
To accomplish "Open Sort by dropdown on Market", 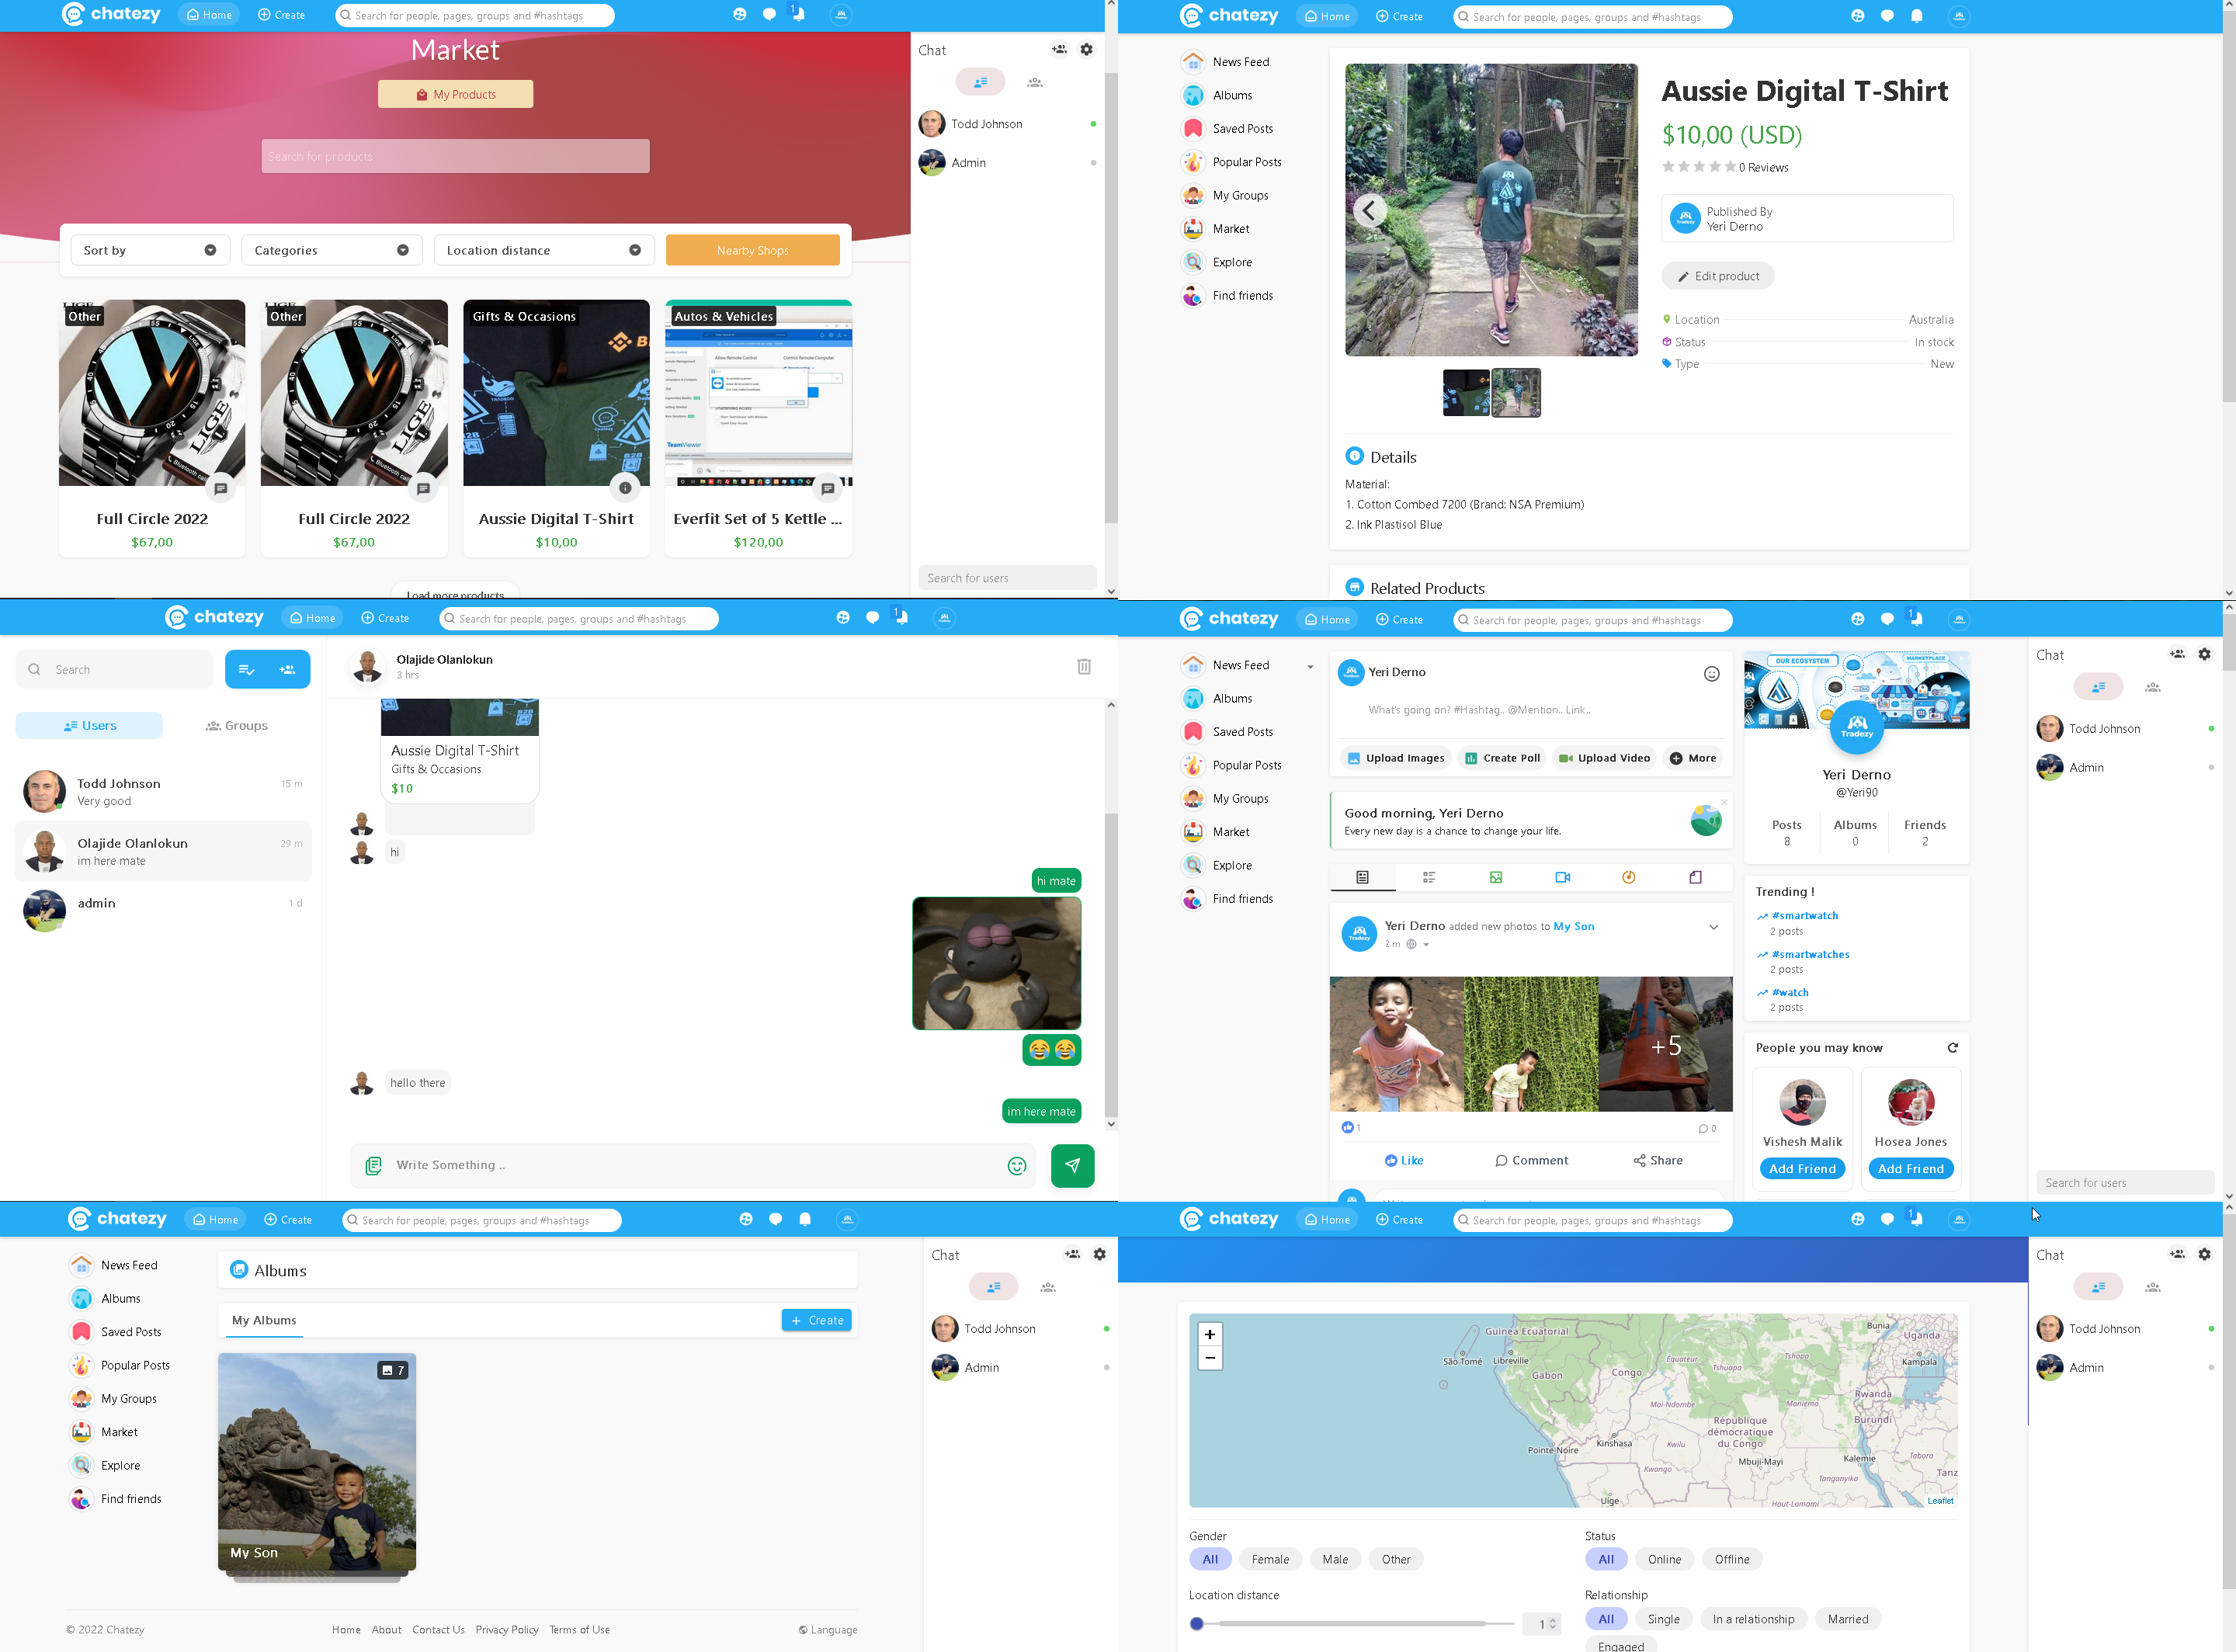I will pos(150,250).
